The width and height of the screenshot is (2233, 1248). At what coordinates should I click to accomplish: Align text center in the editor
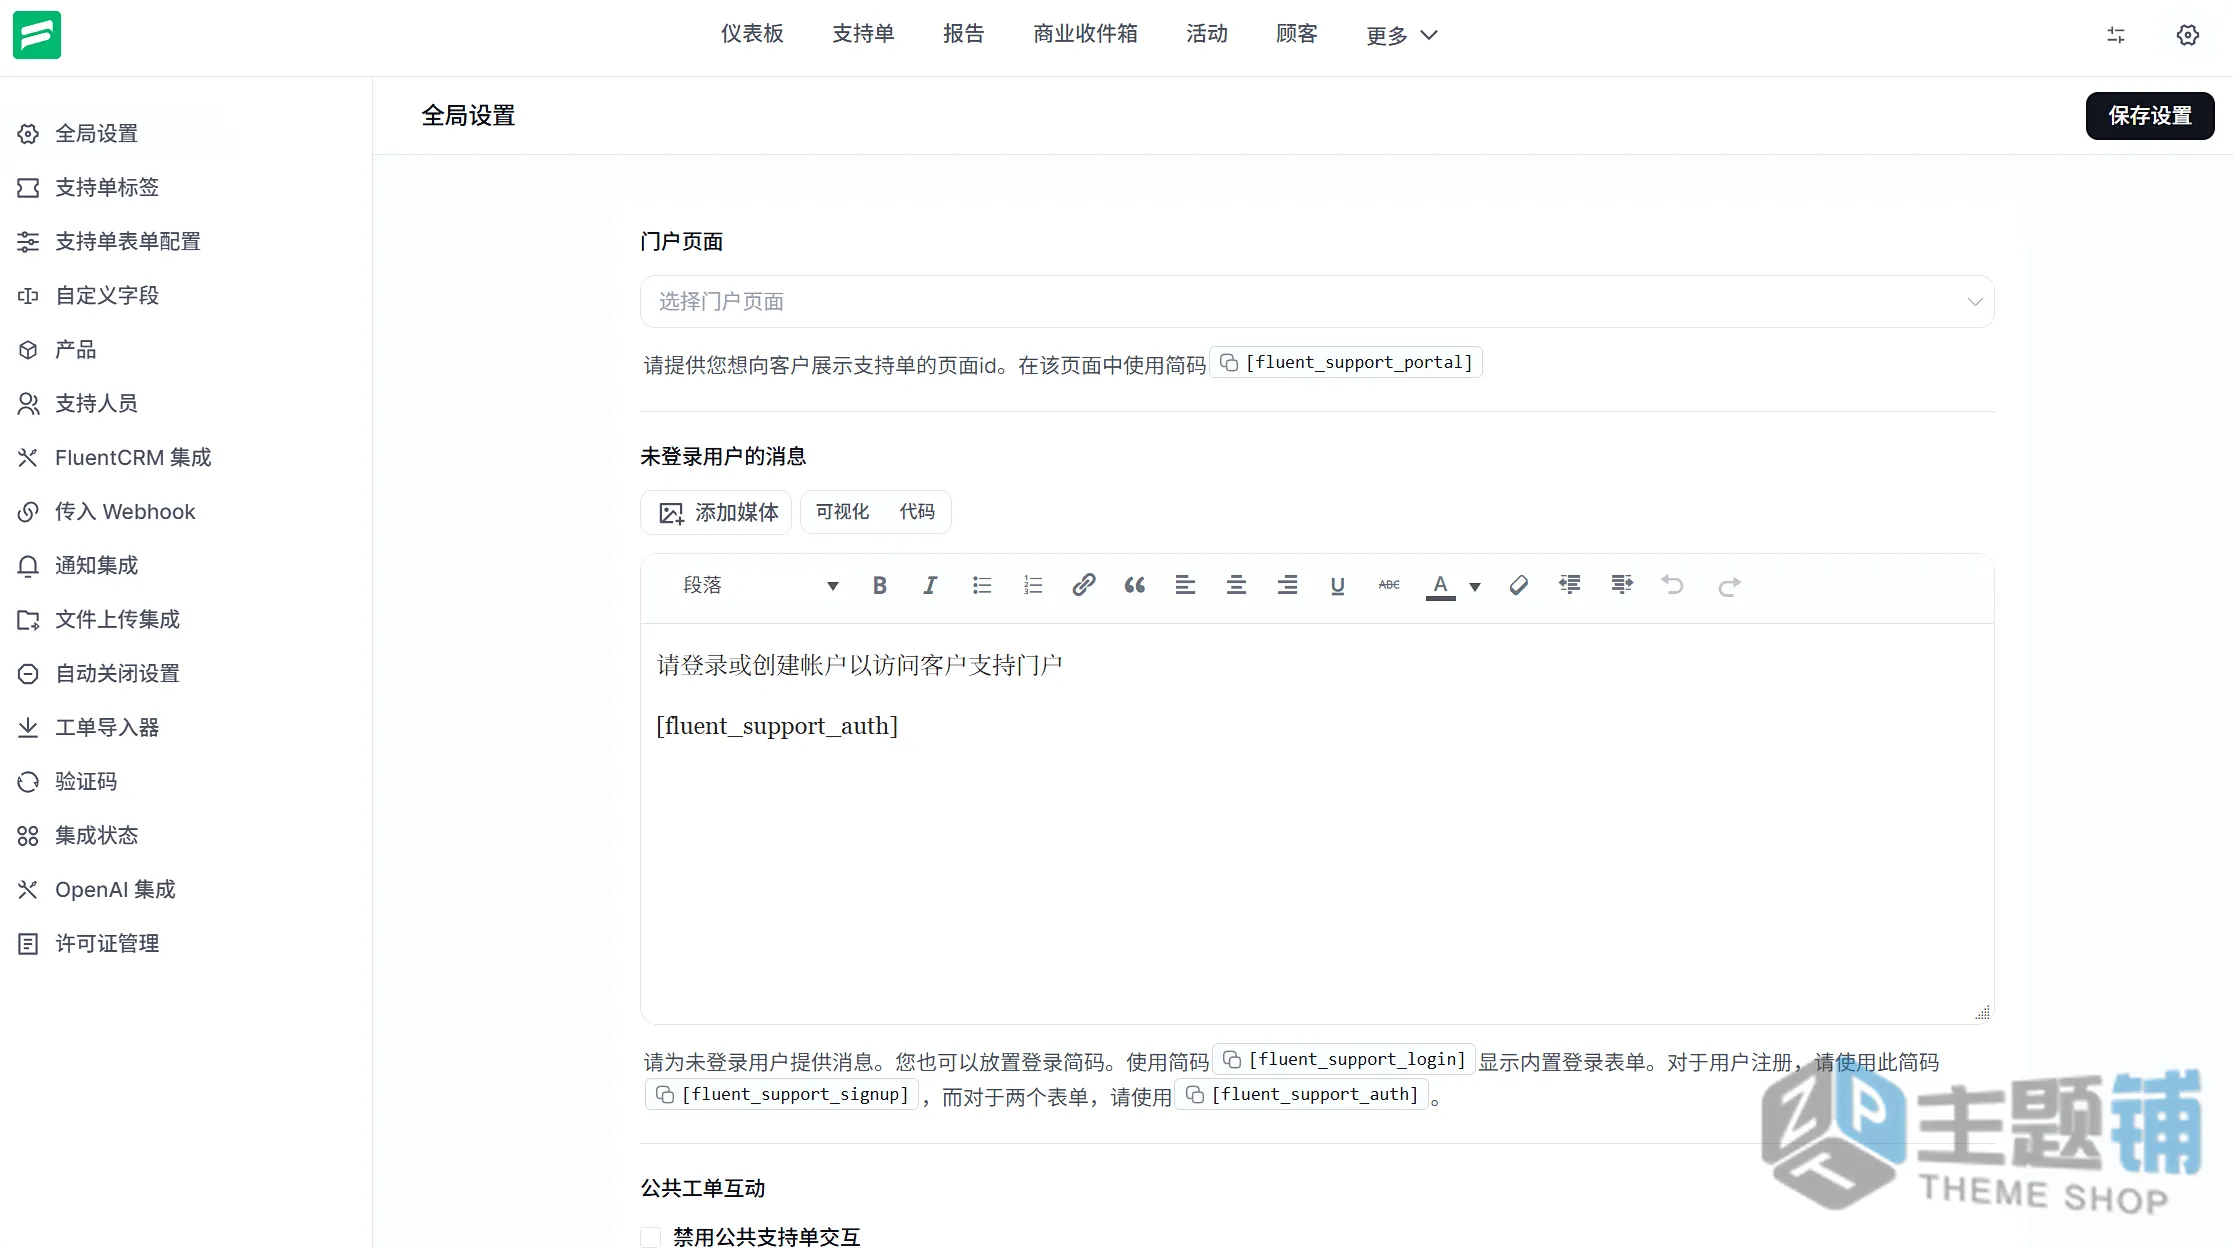click(x=1236, y=586)
